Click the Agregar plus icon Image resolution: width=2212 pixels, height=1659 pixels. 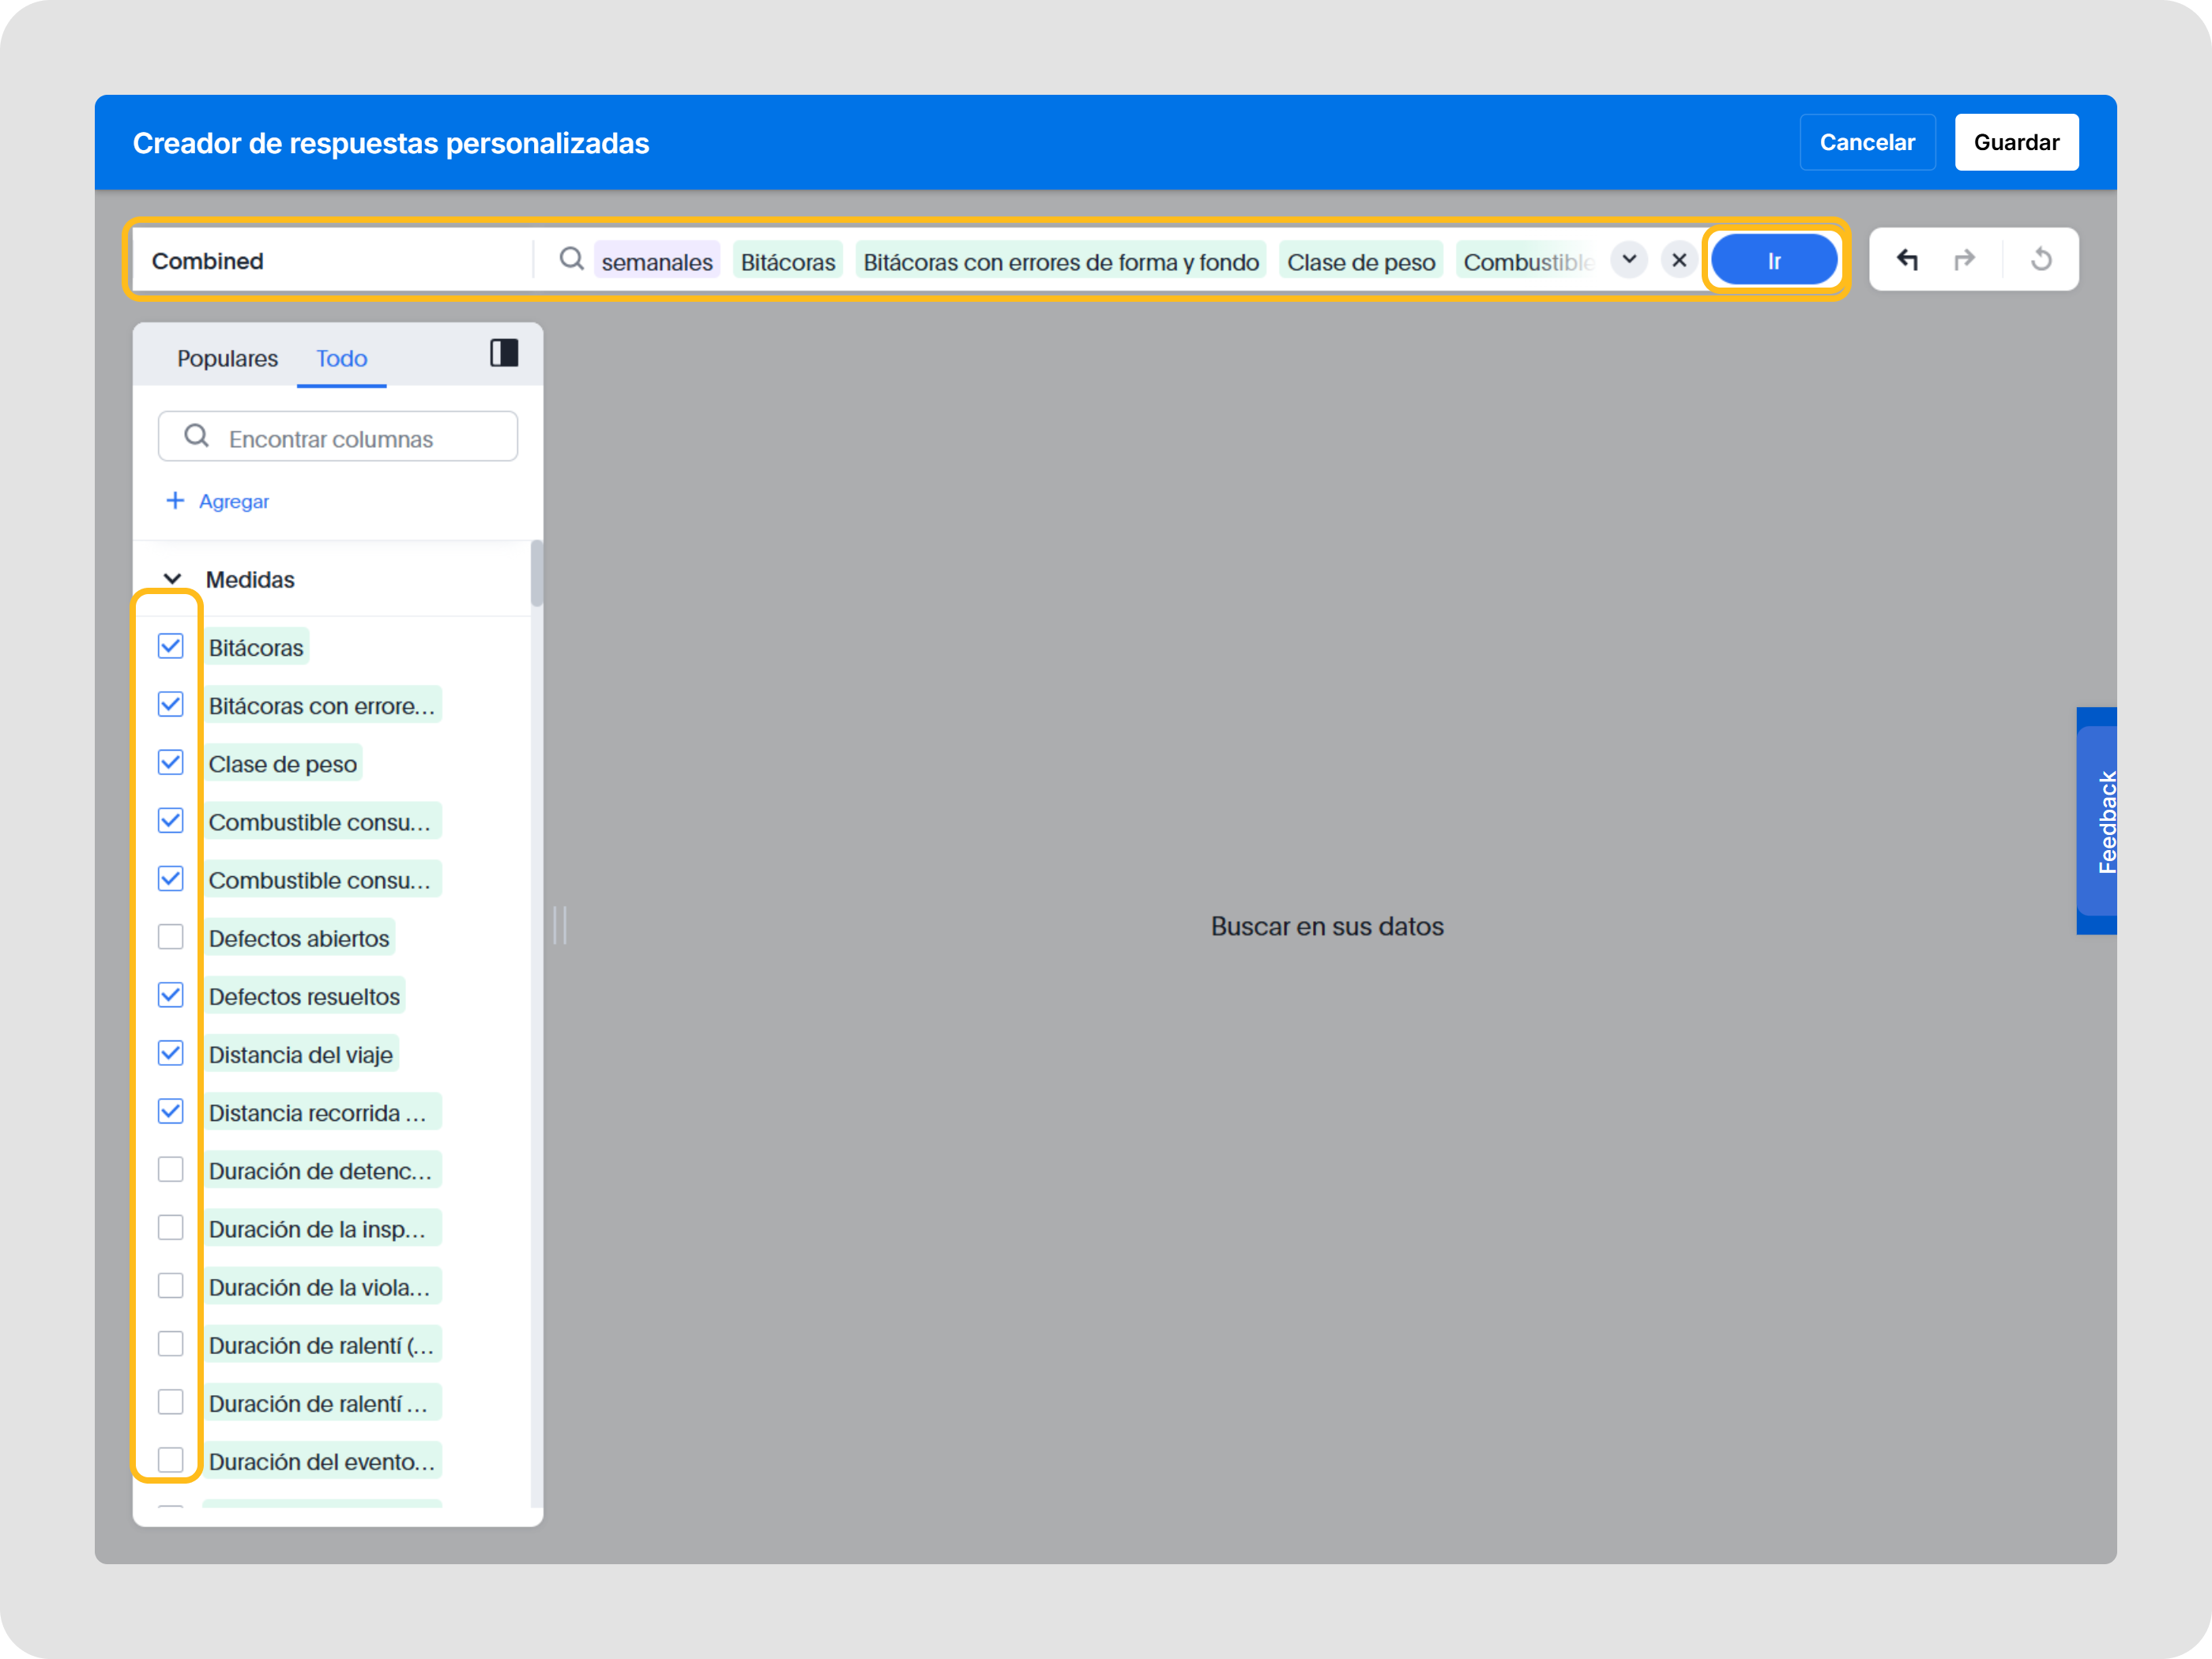pyautogui.click(x=176, y=500)
